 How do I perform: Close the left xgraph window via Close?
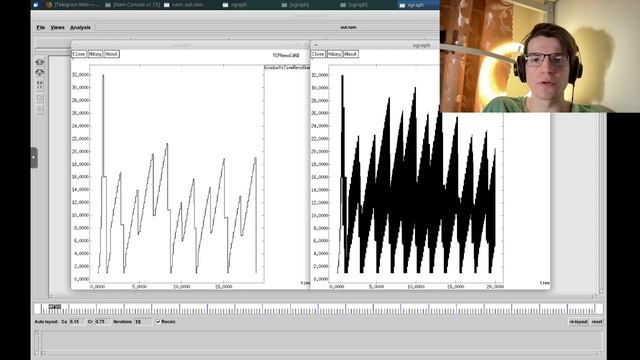(79, 54)
